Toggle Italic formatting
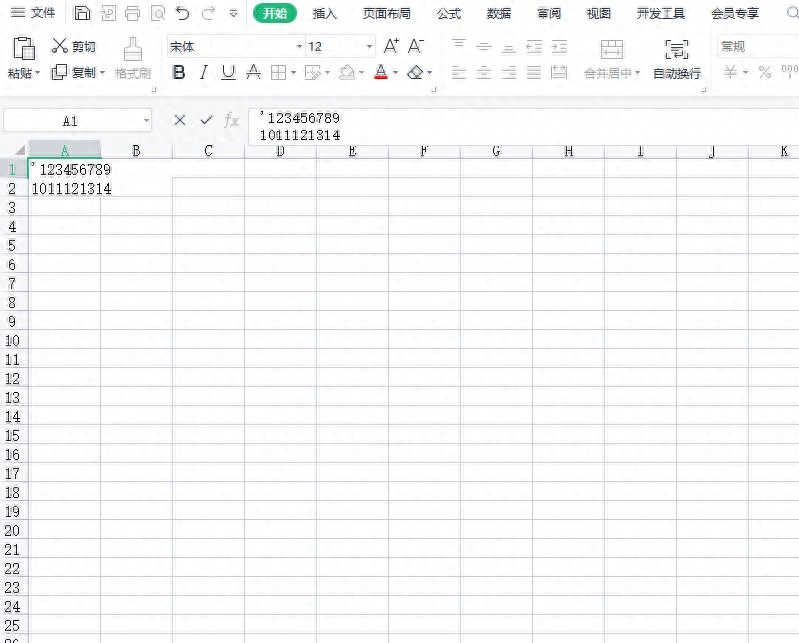This screenshot has width=799, height=643. tap(204, 72)
